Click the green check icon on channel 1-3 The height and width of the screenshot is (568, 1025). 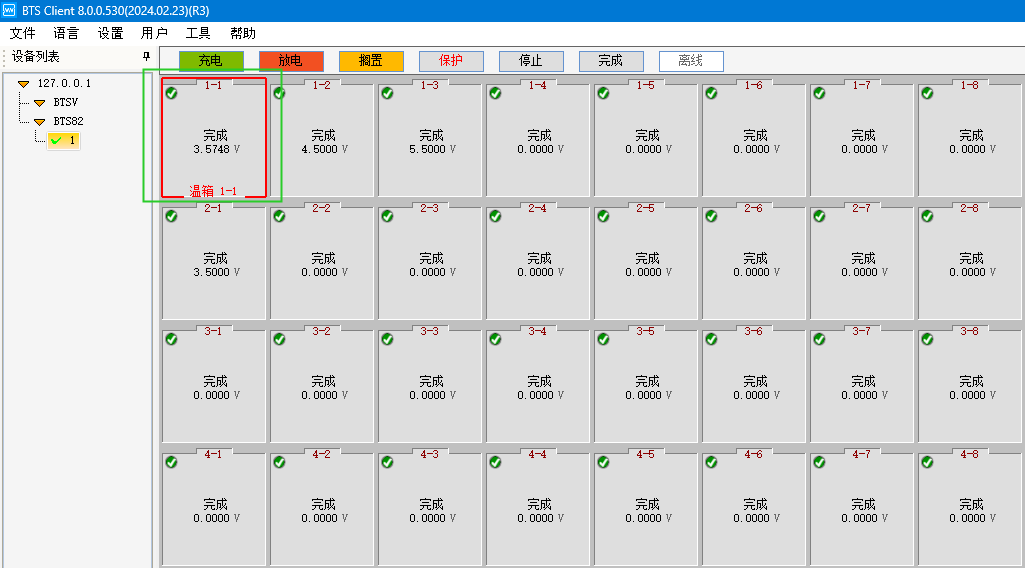[x=387, y=93]
